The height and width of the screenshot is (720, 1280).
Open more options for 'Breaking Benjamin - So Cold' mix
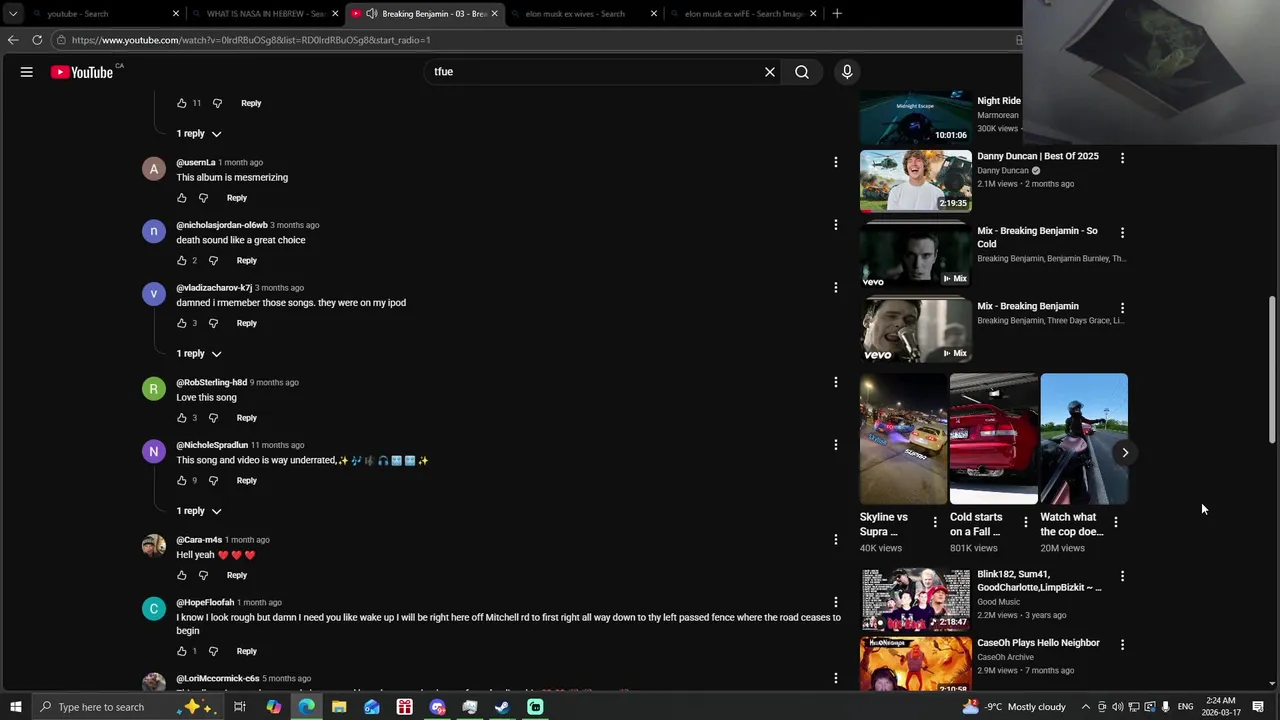1122,233
